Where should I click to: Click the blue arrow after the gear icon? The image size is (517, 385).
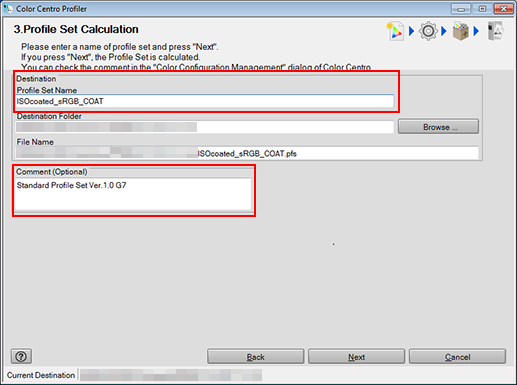(x=444, y=31)
